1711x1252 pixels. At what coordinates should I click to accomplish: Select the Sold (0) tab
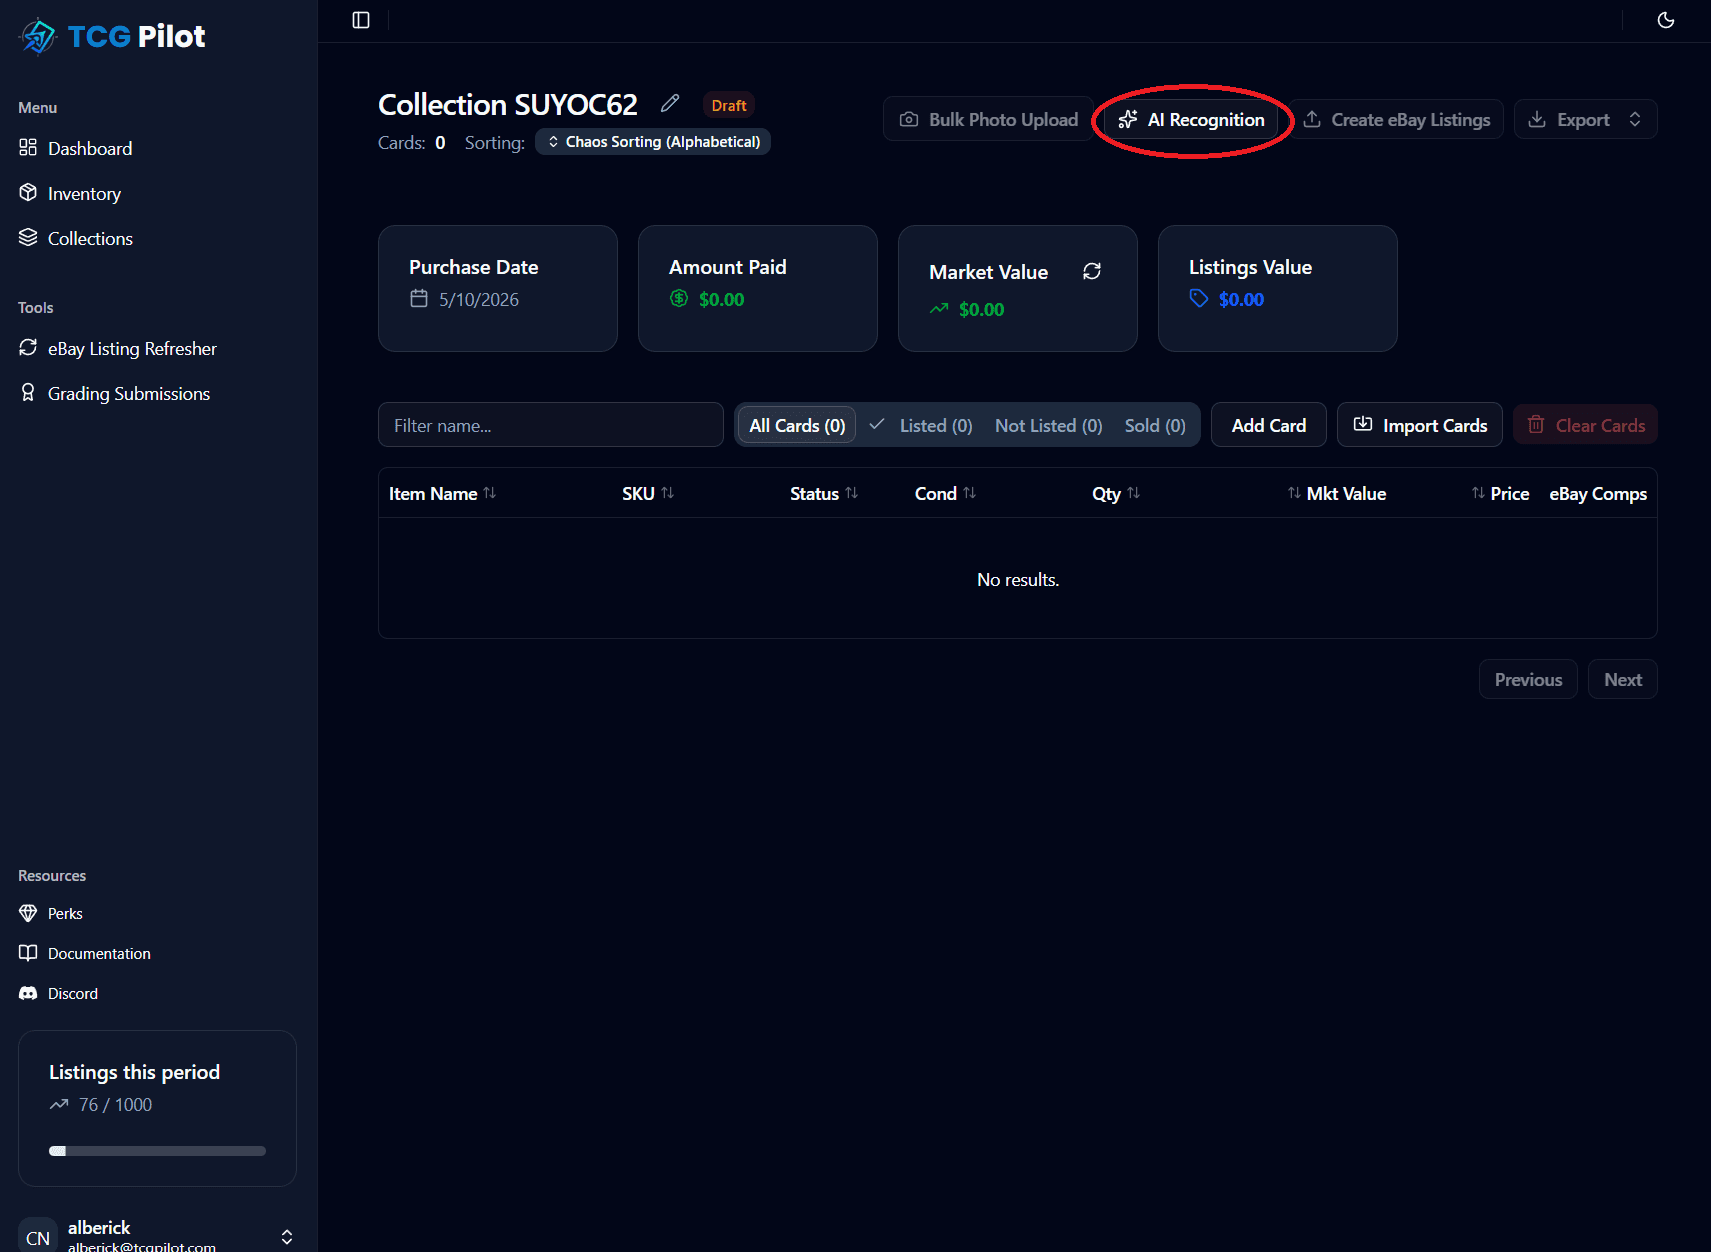click(1155, 425)
